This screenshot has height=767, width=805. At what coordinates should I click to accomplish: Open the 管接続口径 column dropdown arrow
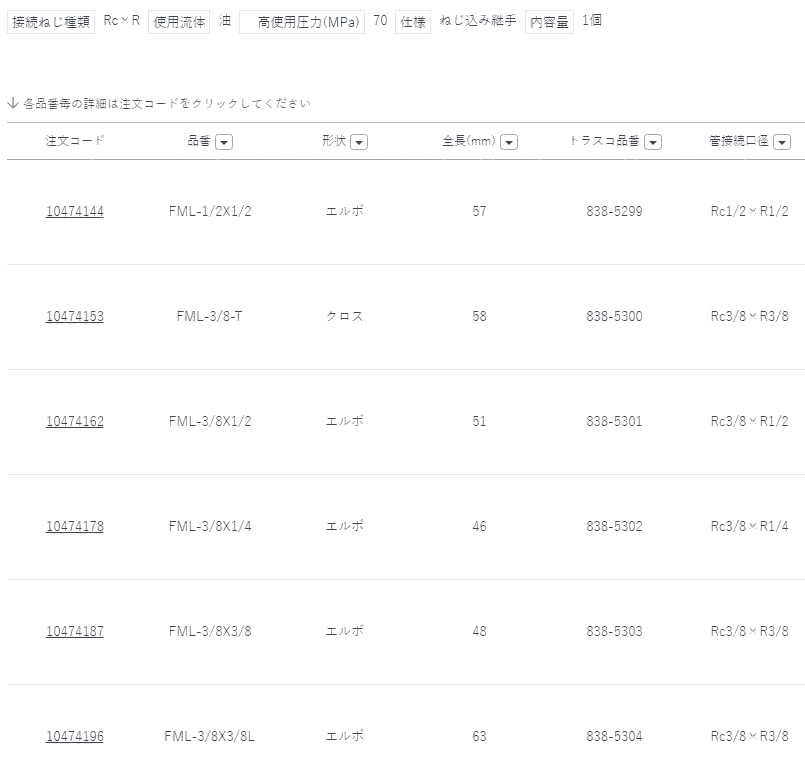(x=782, y=142)
